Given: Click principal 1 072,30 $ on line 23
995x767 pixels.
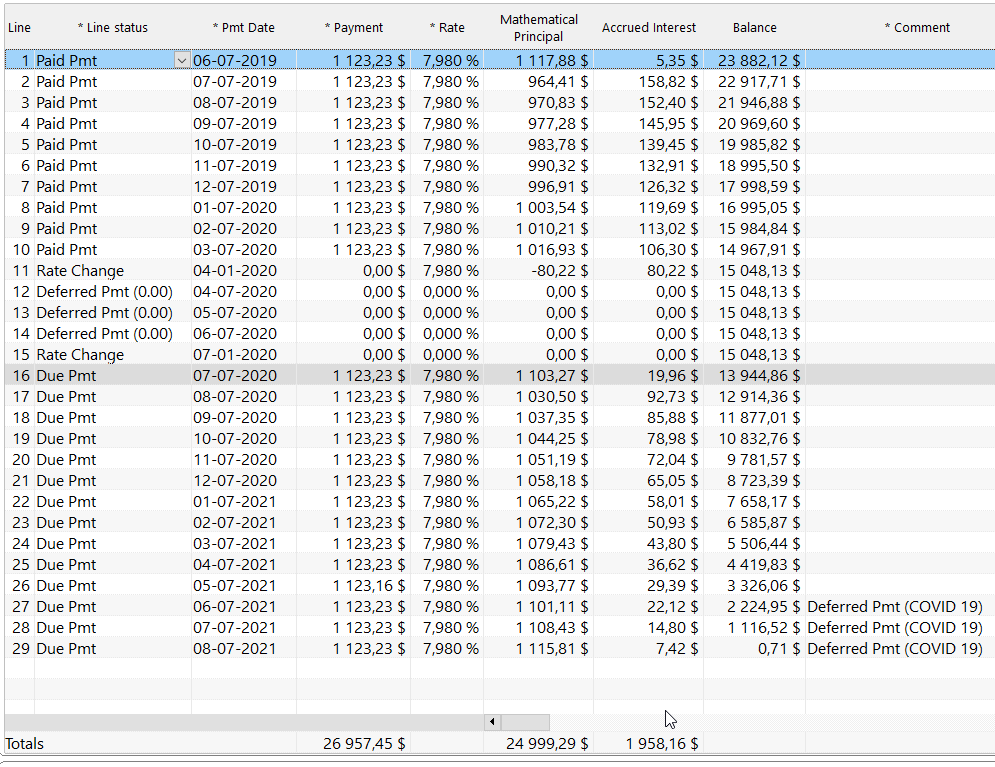Looking at the screenshot, I should [552, 522].
